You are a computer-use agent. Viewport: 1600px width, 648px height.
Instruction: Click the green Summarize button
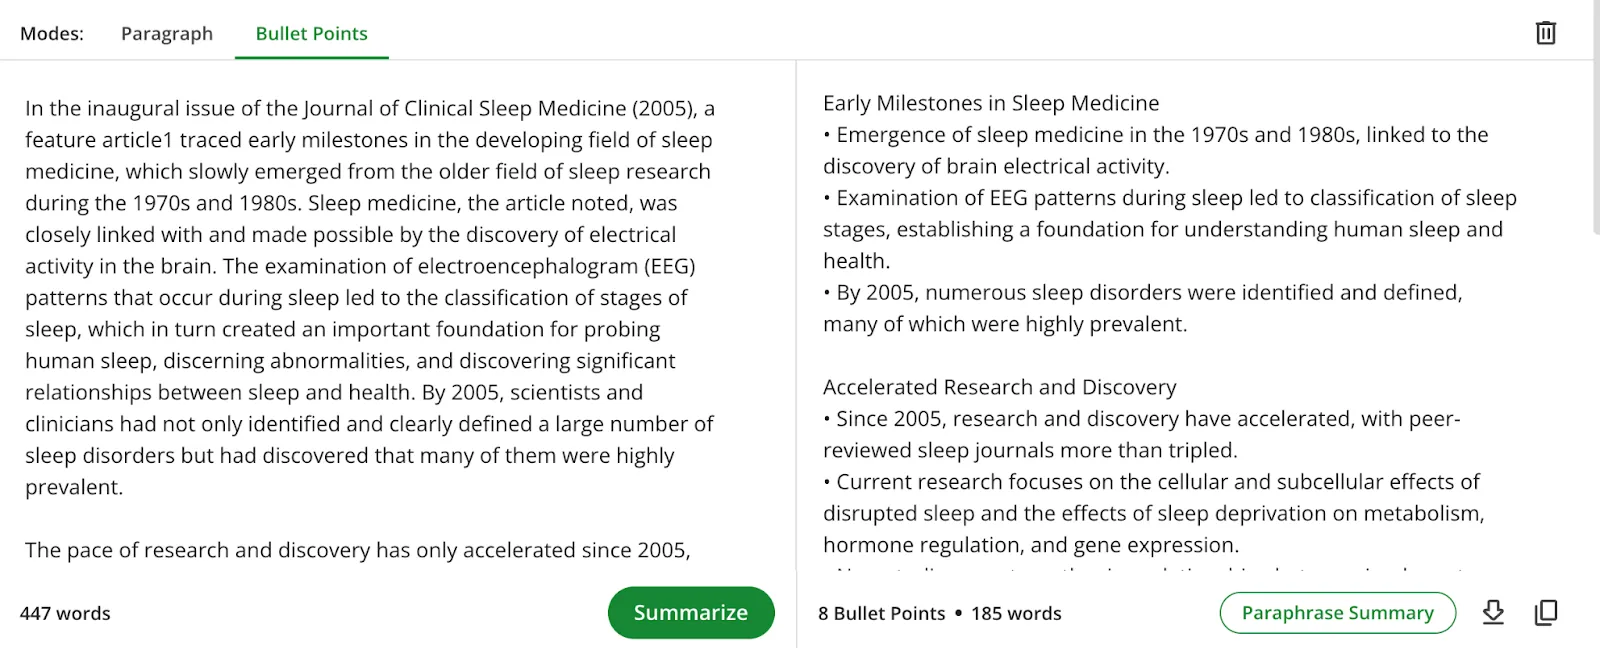click(x=691, y=612)
